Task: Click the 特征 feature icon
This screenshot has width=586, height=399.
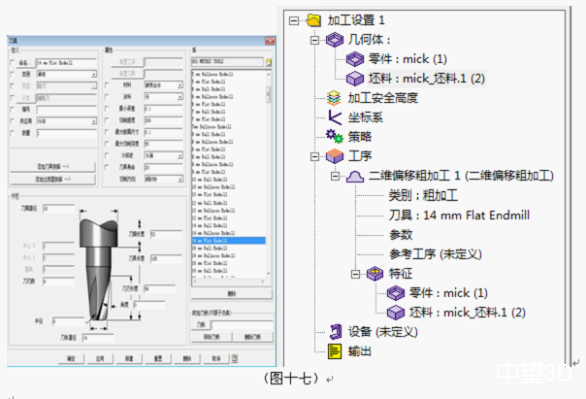Action: pos(375,273)
